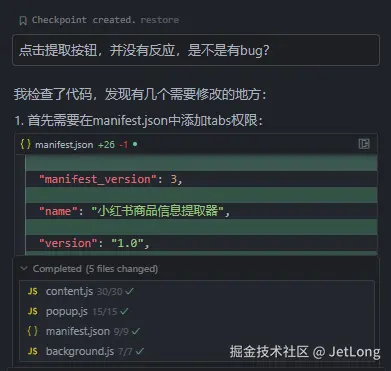
Task: Open manifest.json code block file name
Action: (x=64, y=145)
